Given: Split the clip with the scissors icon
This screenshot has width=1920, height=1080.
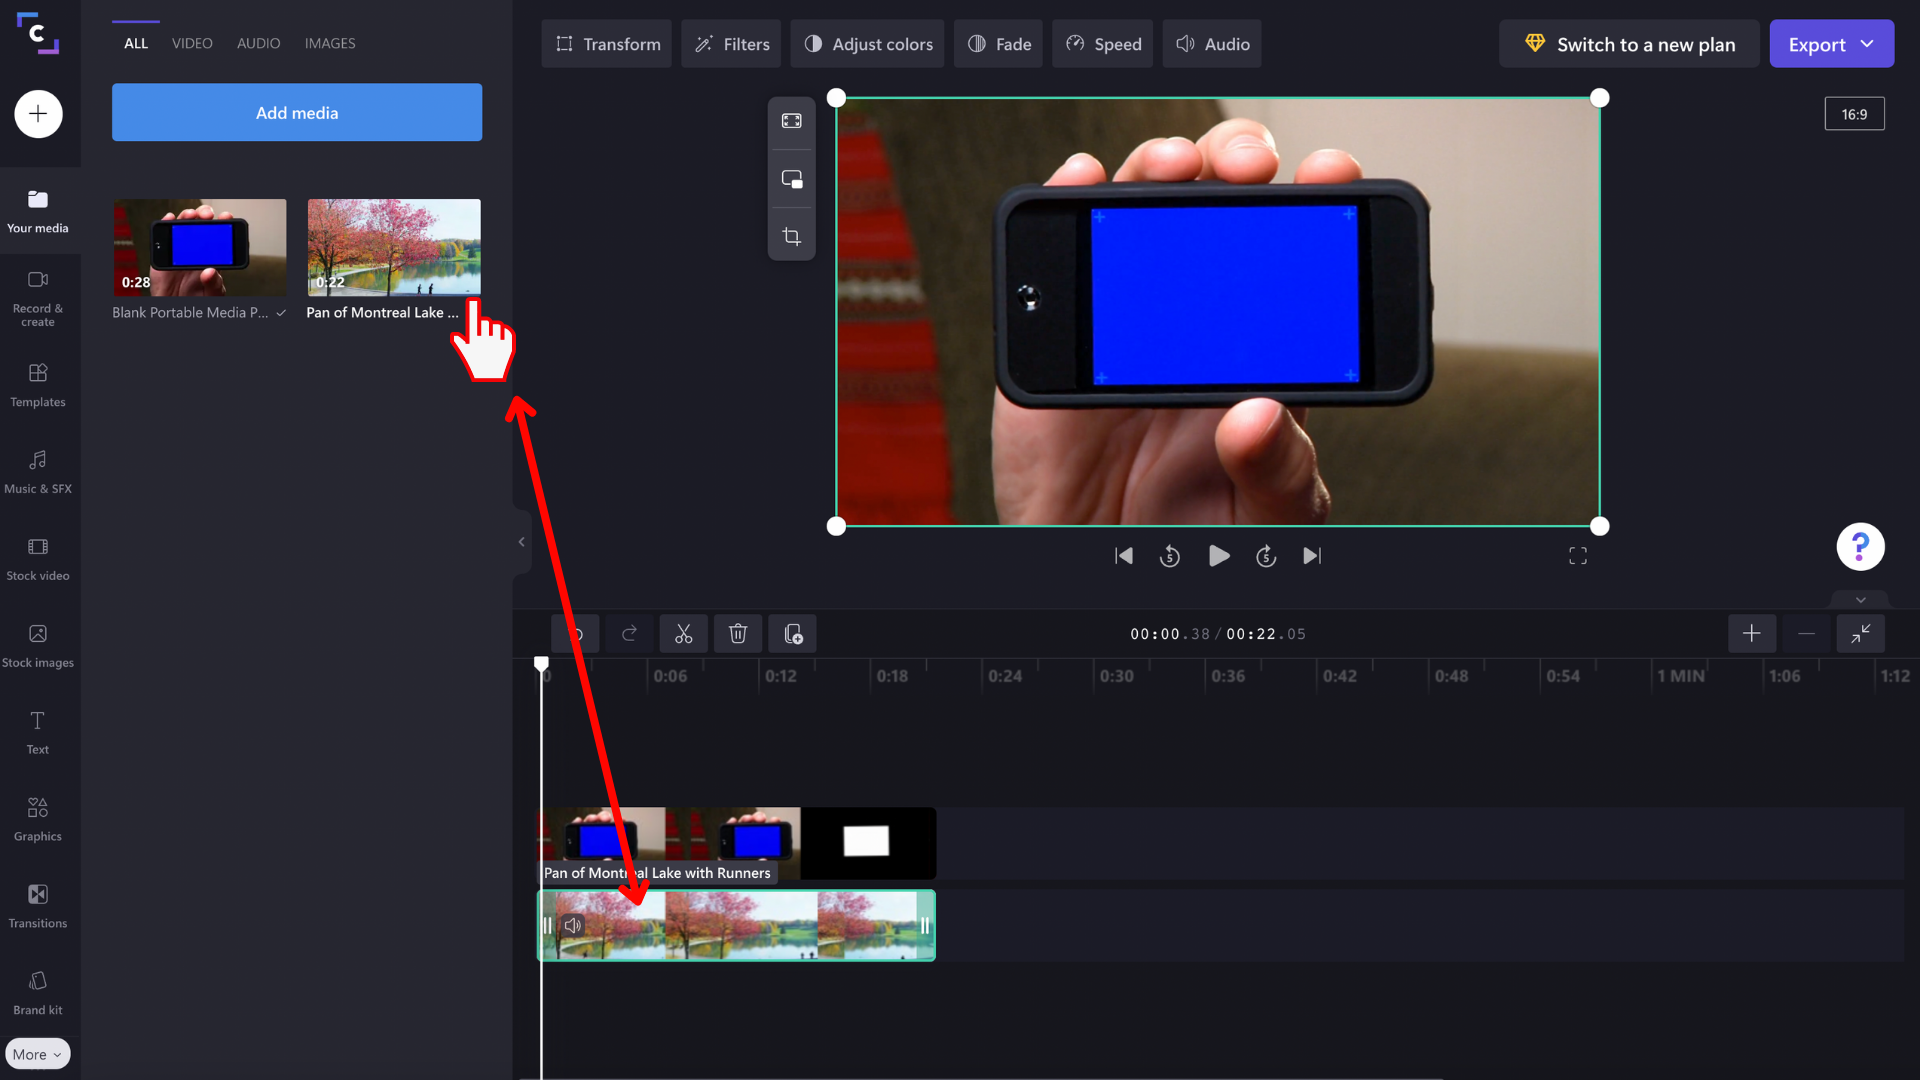Looking at the screenshot, I should click(684, 633).
